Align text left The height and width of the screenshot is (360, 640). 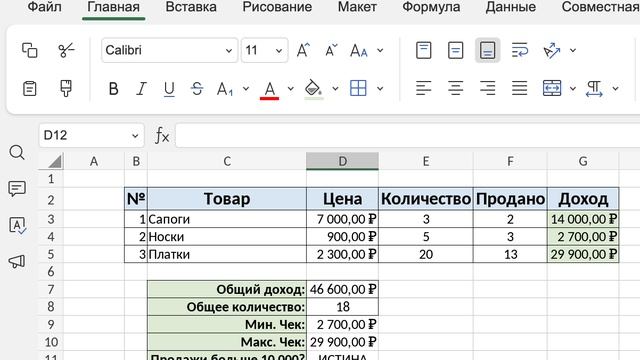click(x=423, y=88)
